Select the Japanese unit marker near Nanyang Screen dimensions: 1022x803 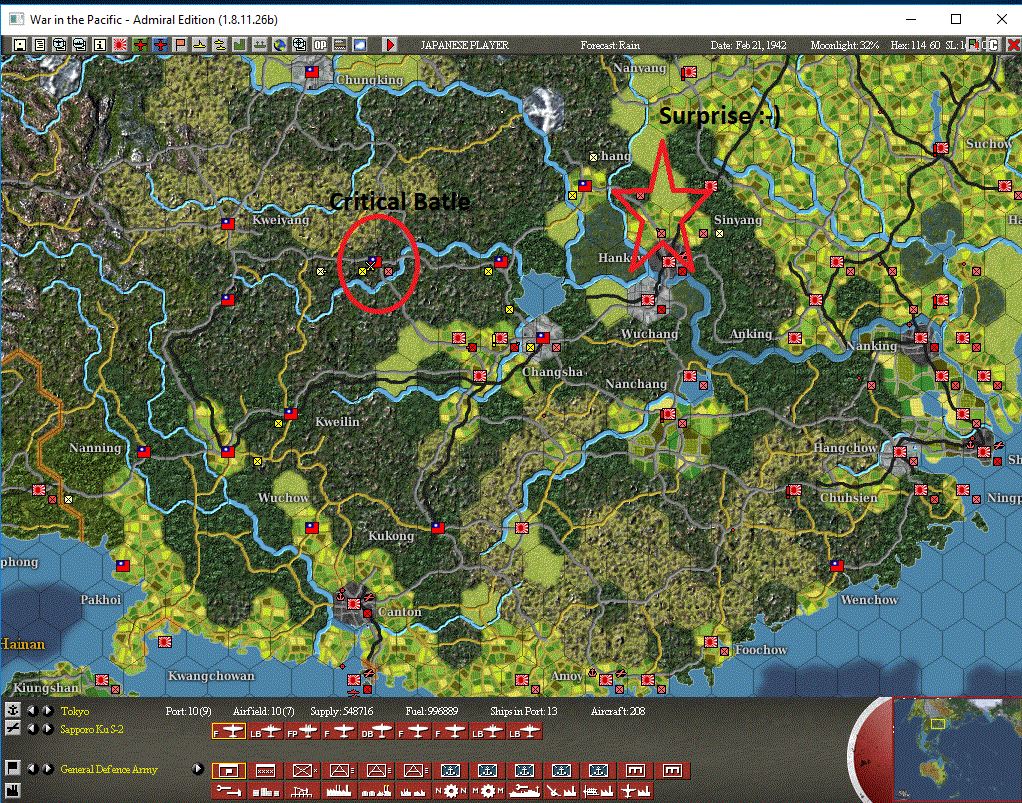click(688, 73)
